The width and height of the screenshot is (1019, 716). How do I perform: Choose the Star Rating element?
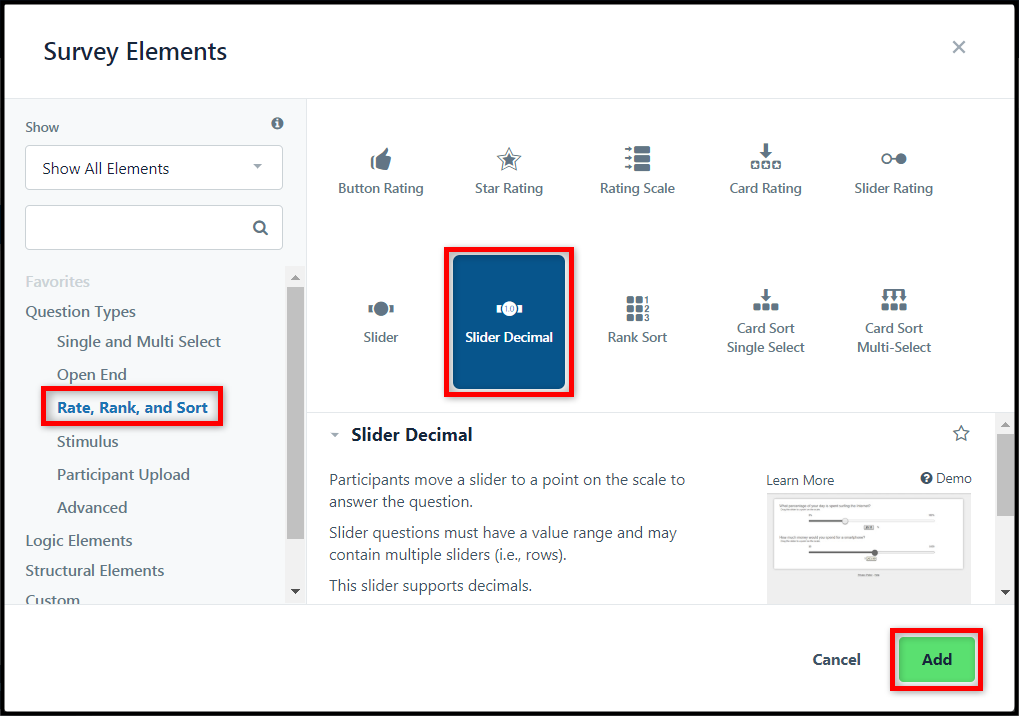point(509,172)
